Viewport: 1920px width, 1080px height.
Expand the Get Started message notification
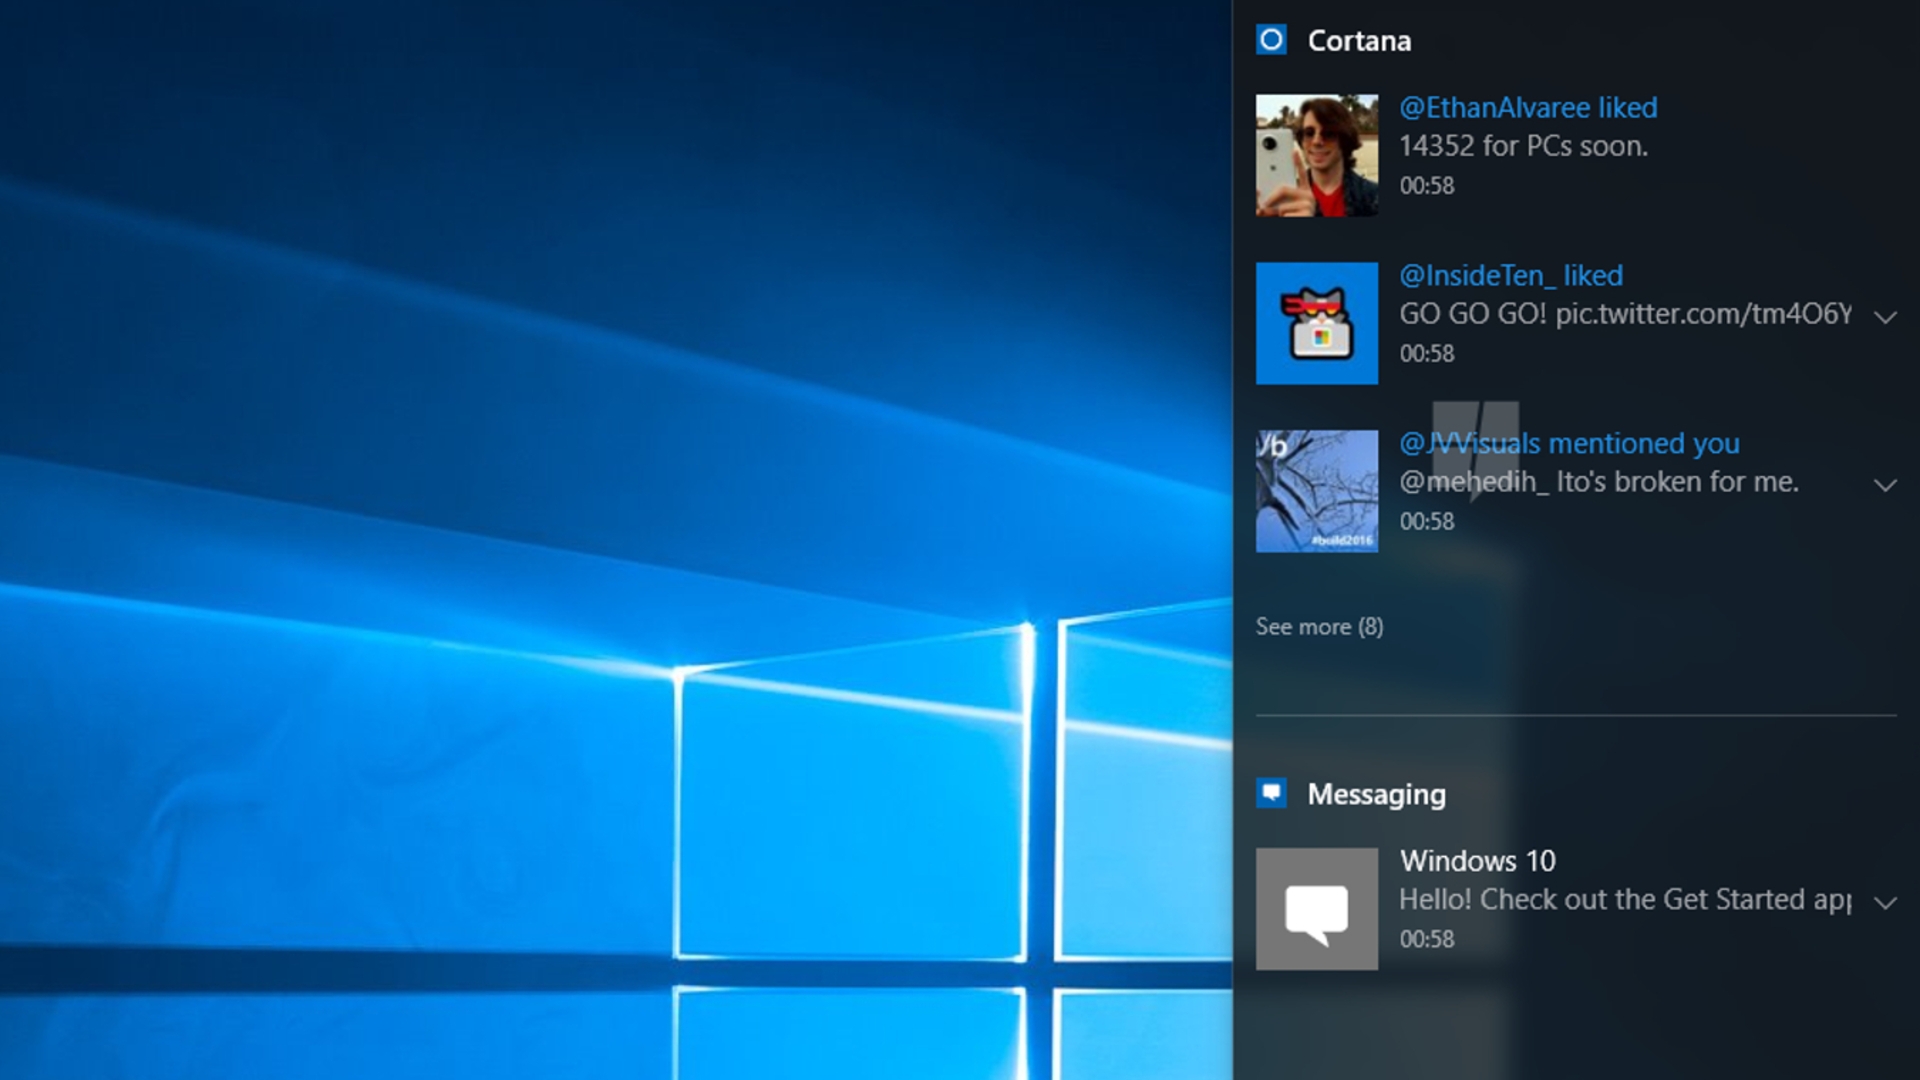[1885, 903]
